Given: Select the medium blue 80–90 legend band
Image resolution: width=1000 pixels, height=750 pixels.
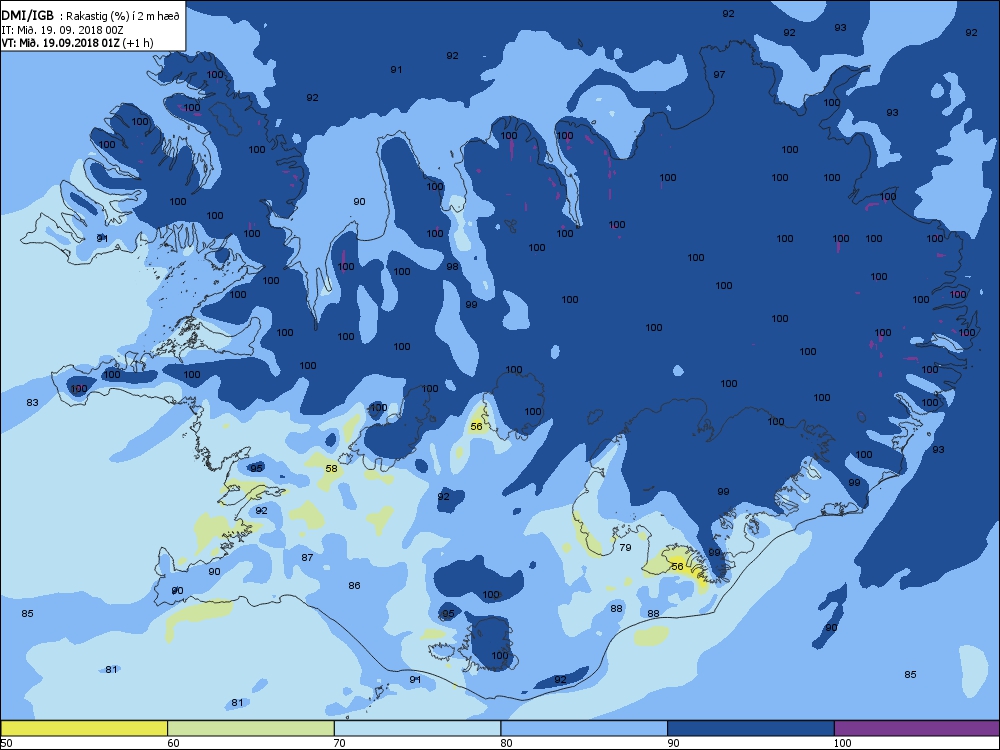Looking at the screenshot, I should coord(584,728).
